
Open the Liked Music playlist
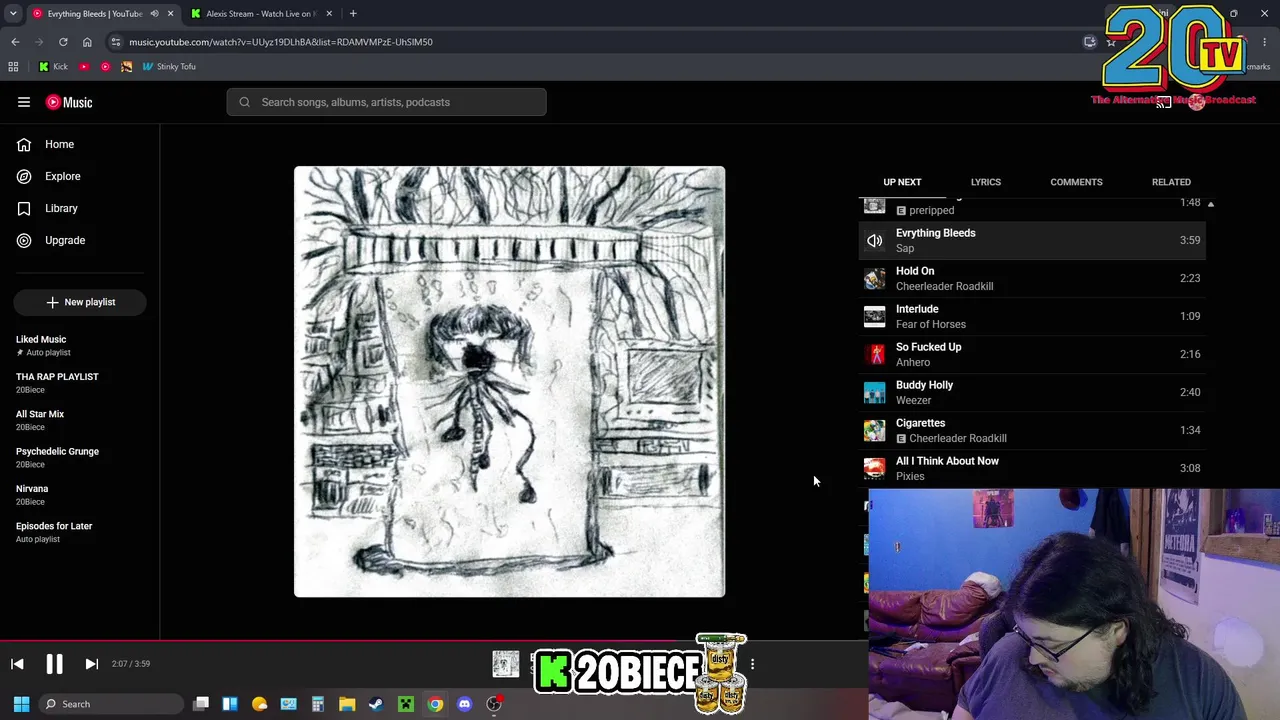[x=80, y=345]
